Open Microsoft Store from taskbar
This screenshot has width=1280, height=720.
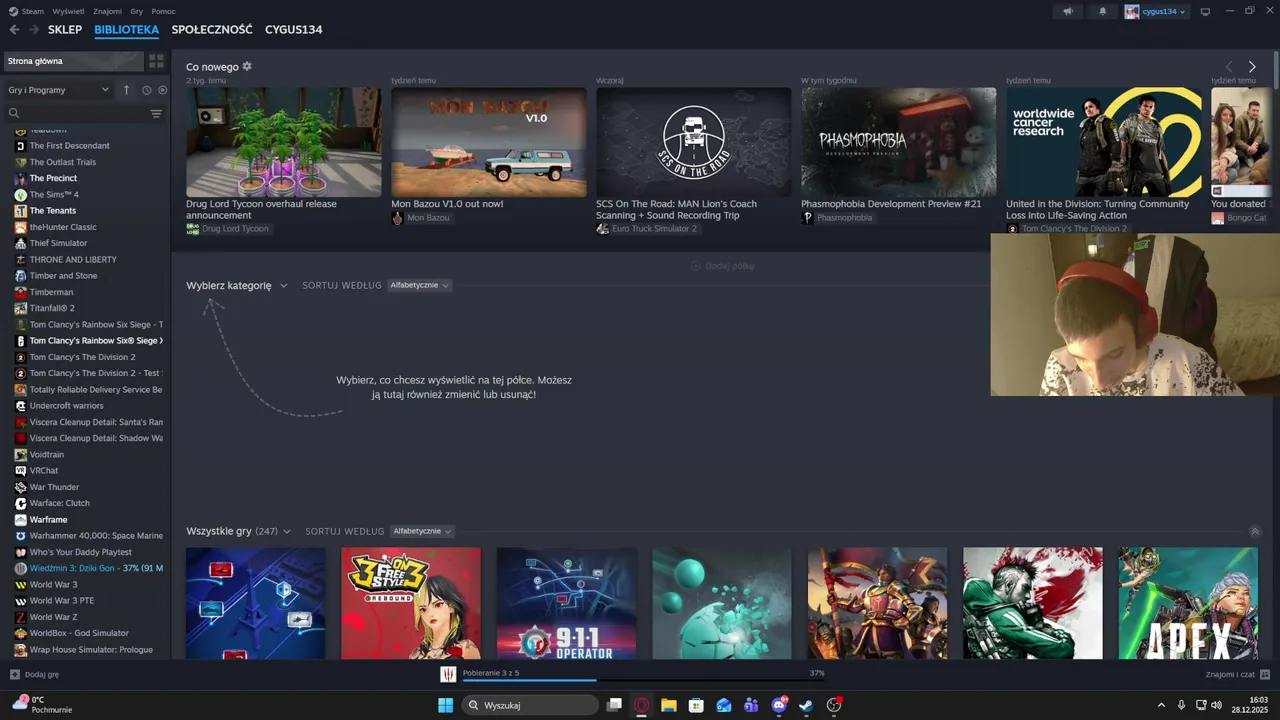(x=696, y=705)
